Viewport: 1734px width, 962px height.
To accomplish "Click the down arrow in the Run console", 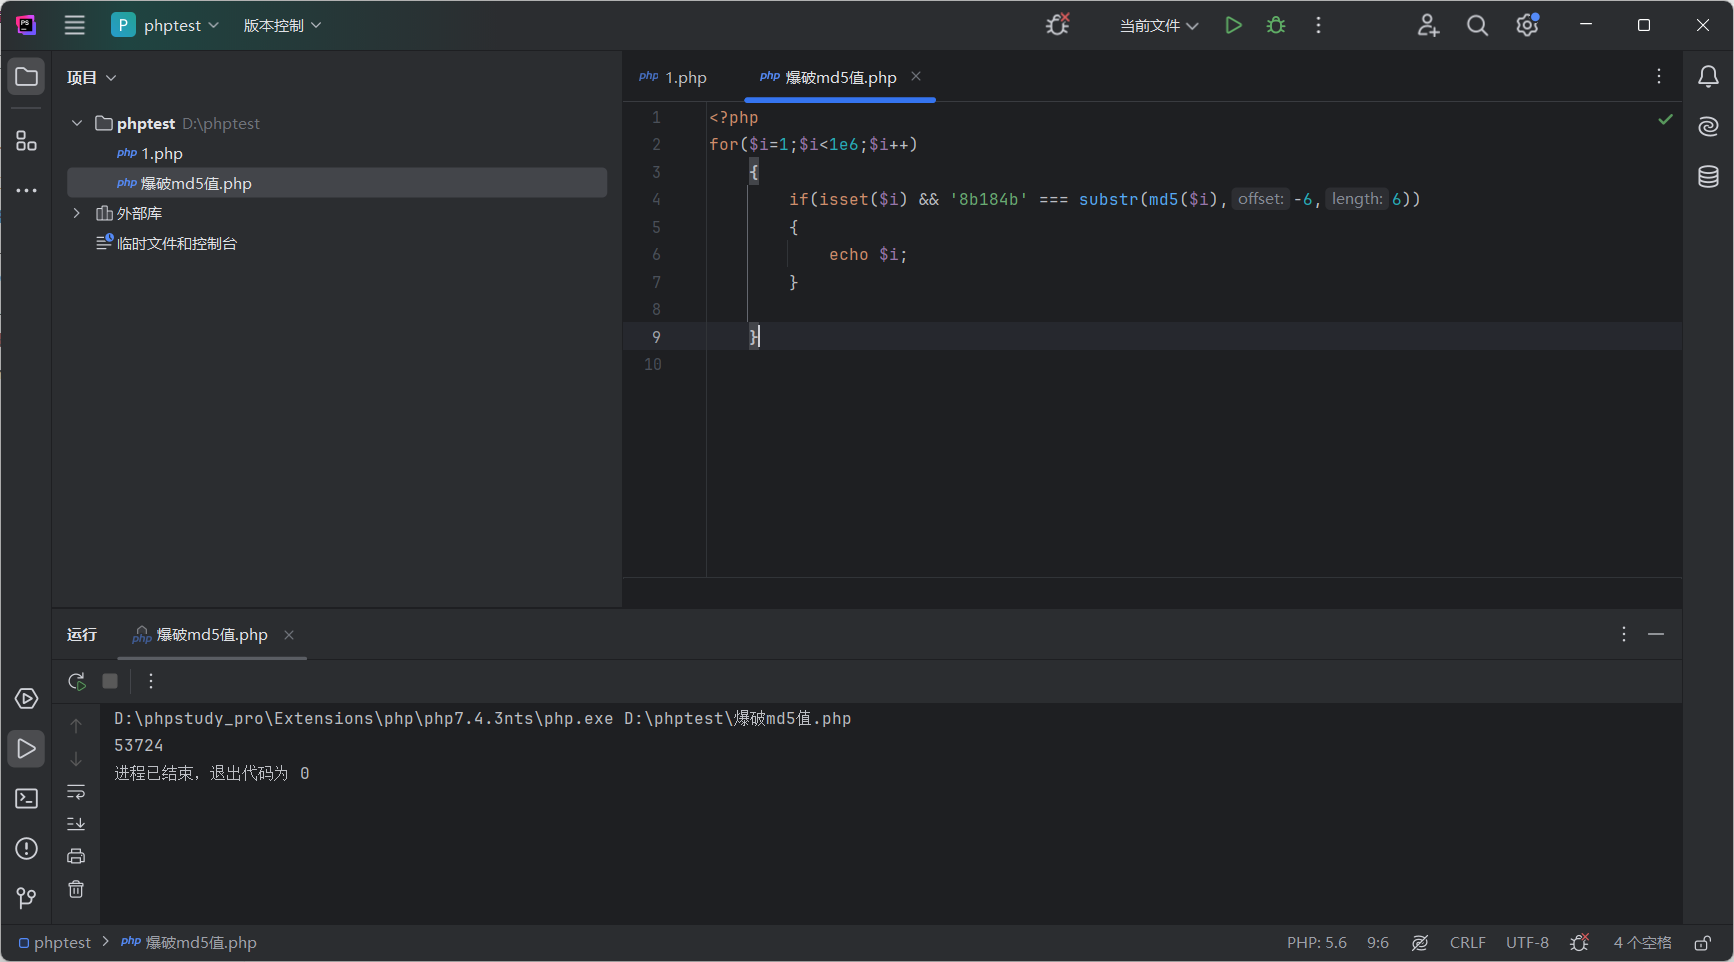I will pyautogui.click(x=76, y=759).
